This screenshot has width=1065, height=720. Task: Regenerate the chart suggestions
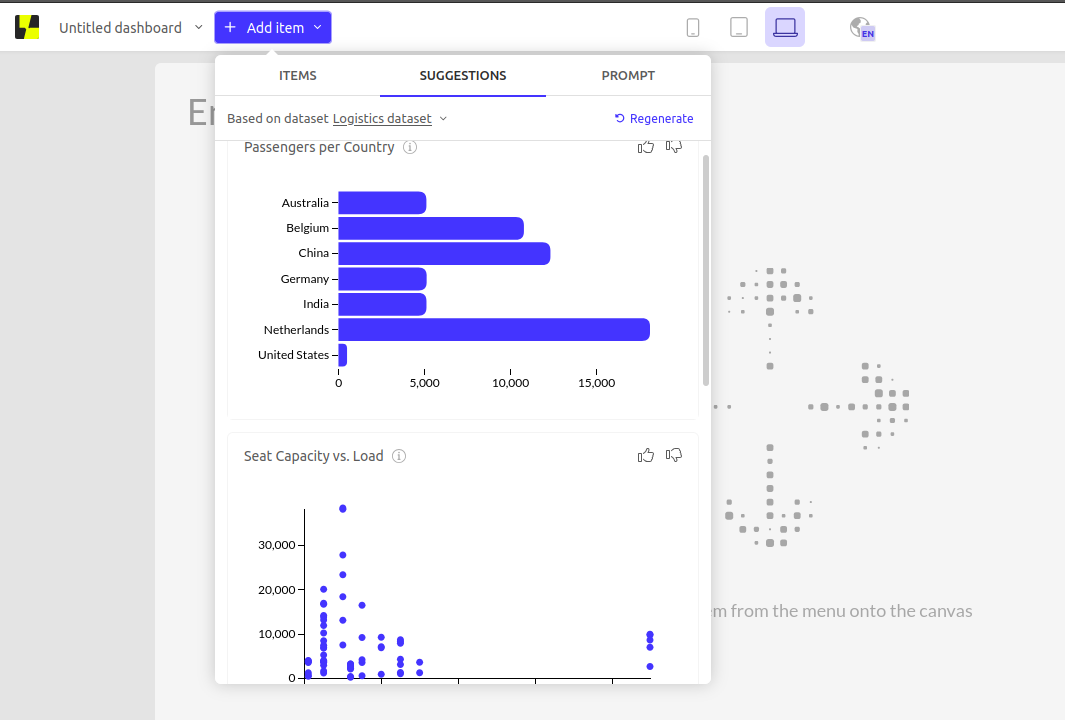654,119
